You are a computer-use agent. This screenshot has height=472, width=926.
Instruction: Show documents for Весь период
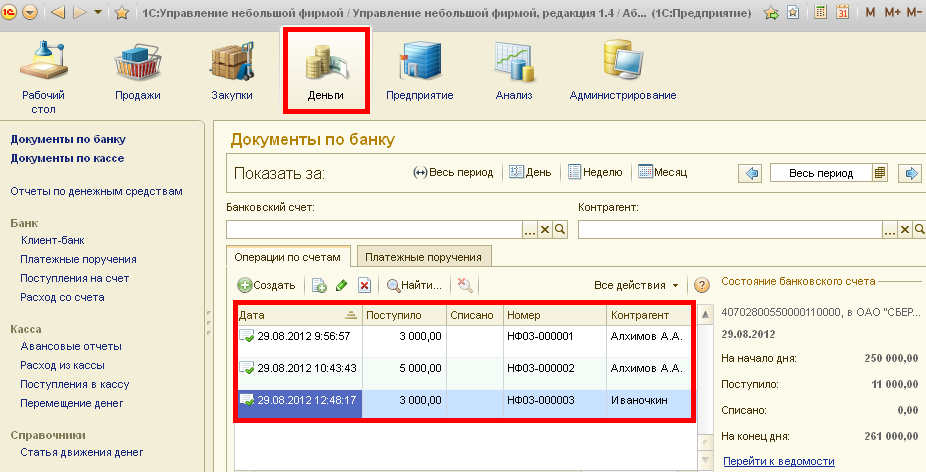click(453, 172)
